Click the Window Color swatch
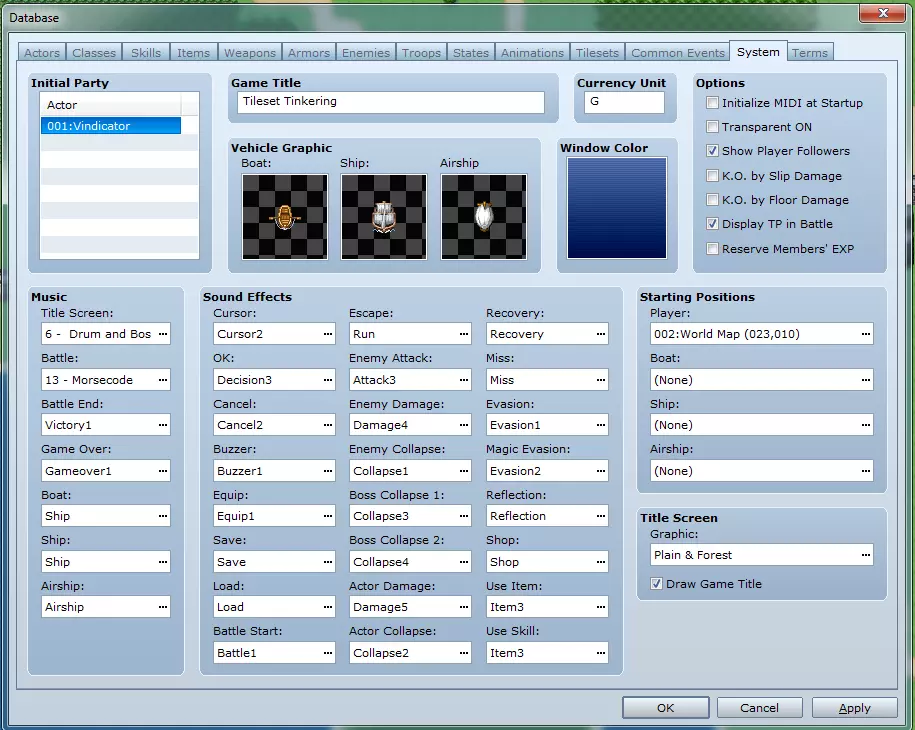Image resolution: width=915 pixels, height=730 pixels. click(616, 209)
